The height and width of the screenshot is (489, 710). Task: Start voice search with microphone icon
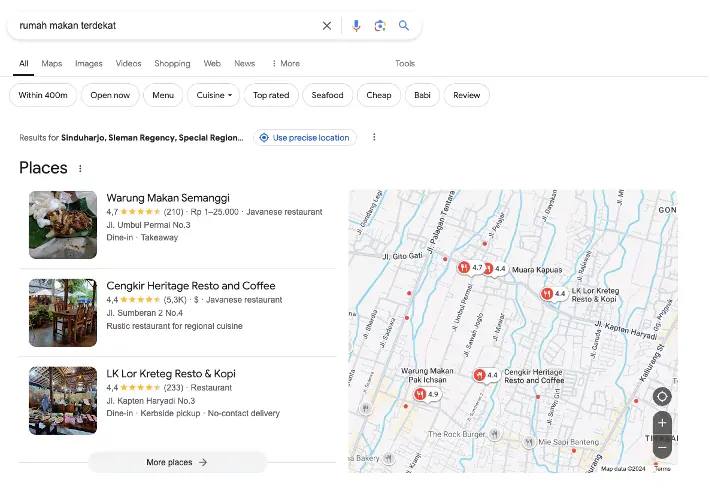tap(356, 26)
